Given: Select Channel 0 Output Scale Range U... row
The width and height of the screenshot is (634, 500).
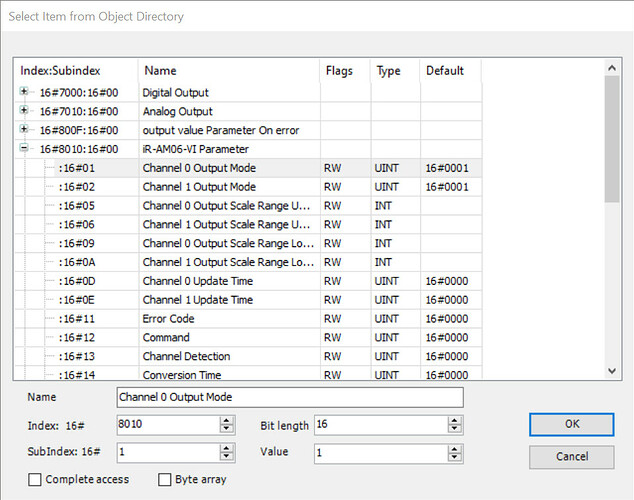Looking at the screenshot, I should point(248,206).
